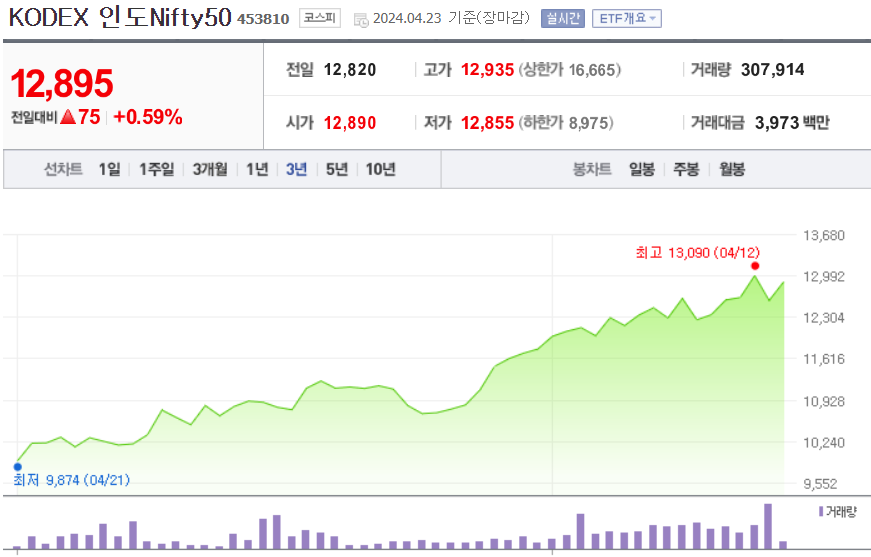The width and height of the screenshot is (871, 557).
Task: Click the red up-triangle price change icon
Action: pyautogui.click(x=68, y=117)
